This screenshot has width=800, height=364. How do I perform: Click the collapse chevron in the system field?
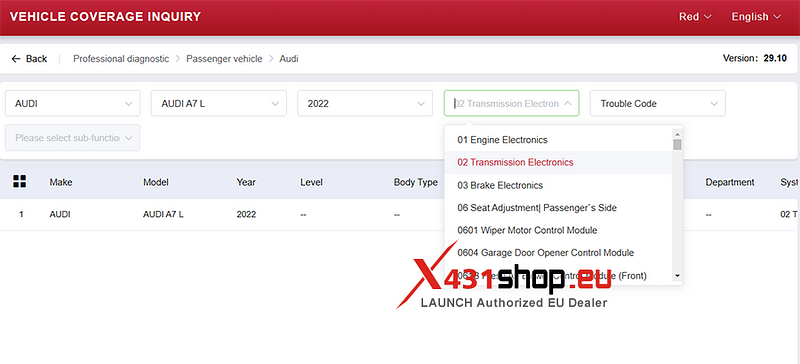coord(568,104)
